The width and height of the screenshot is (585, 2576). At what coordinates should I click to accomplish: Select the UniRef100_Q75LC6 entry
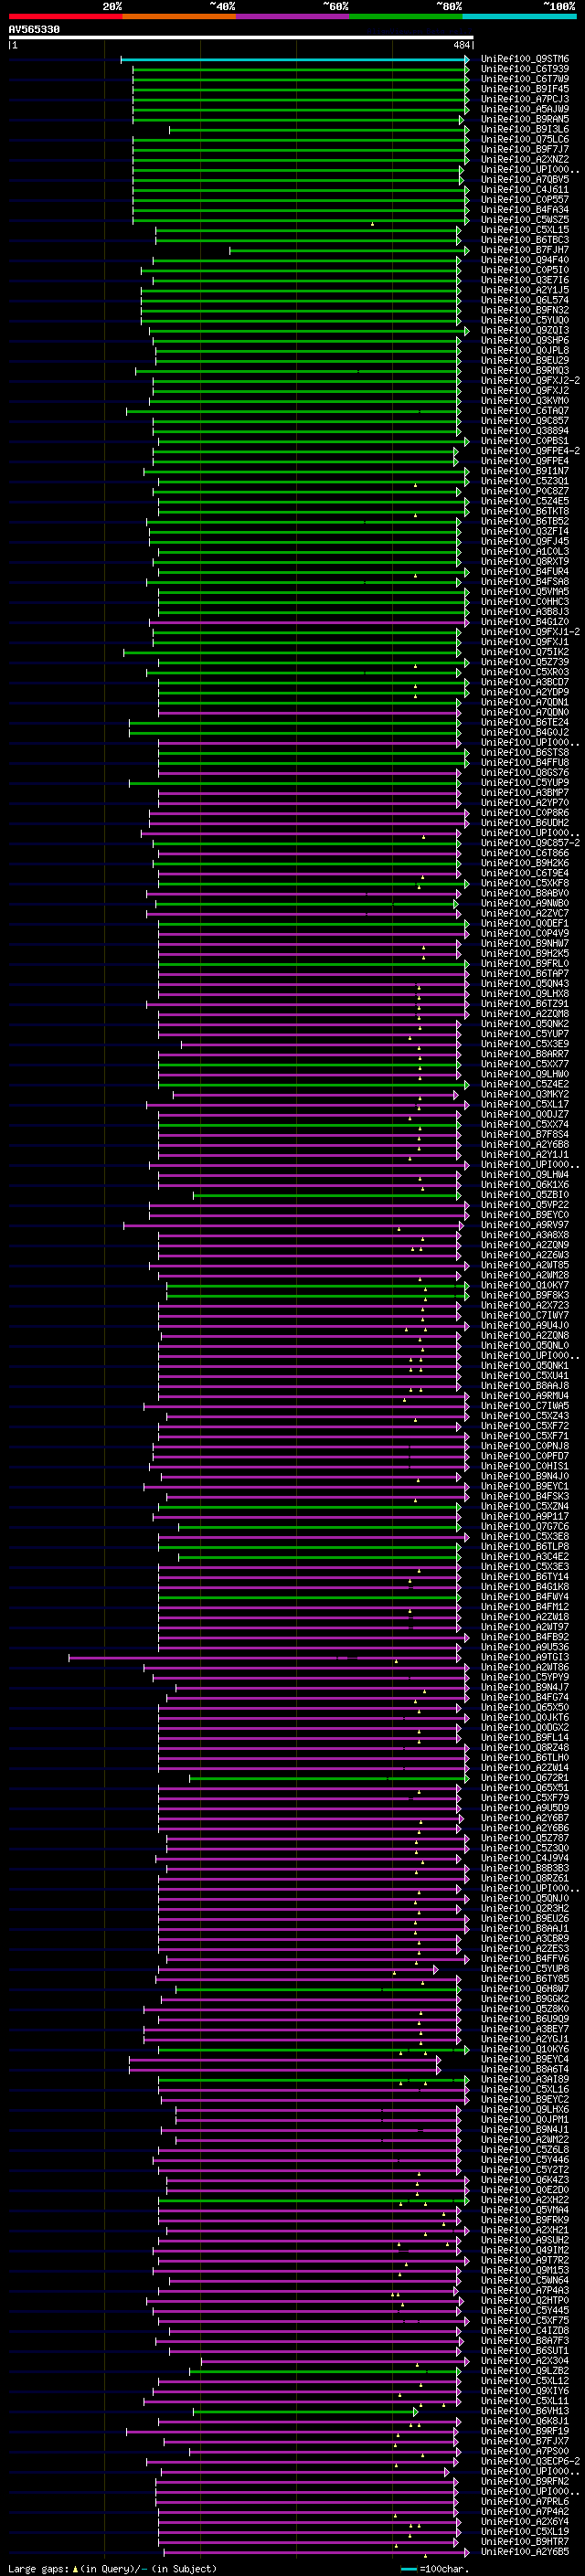tap(525, 139)
